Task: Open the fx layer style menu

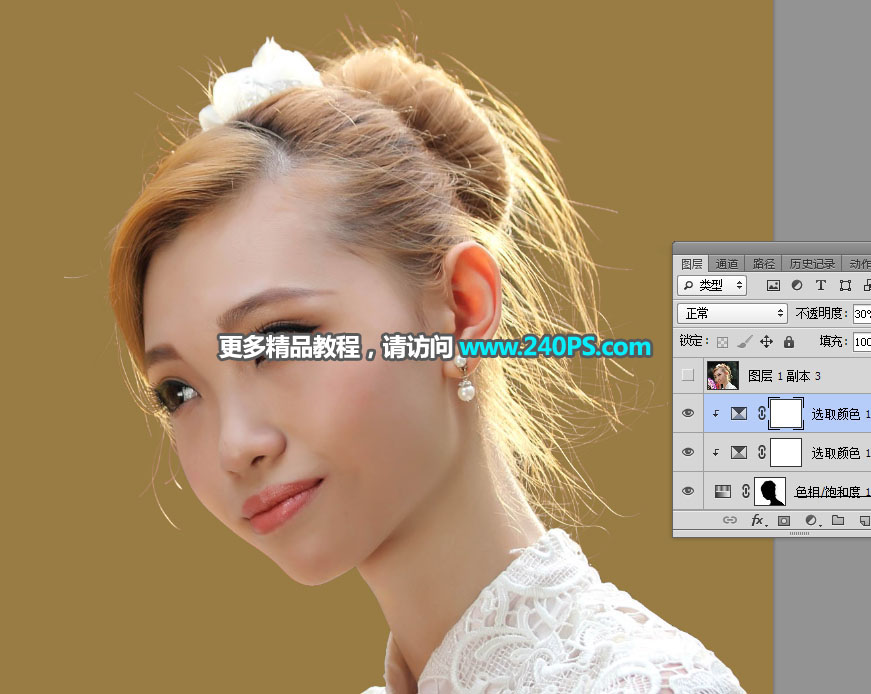Action: pyautogui.click(x=758, y=520)
